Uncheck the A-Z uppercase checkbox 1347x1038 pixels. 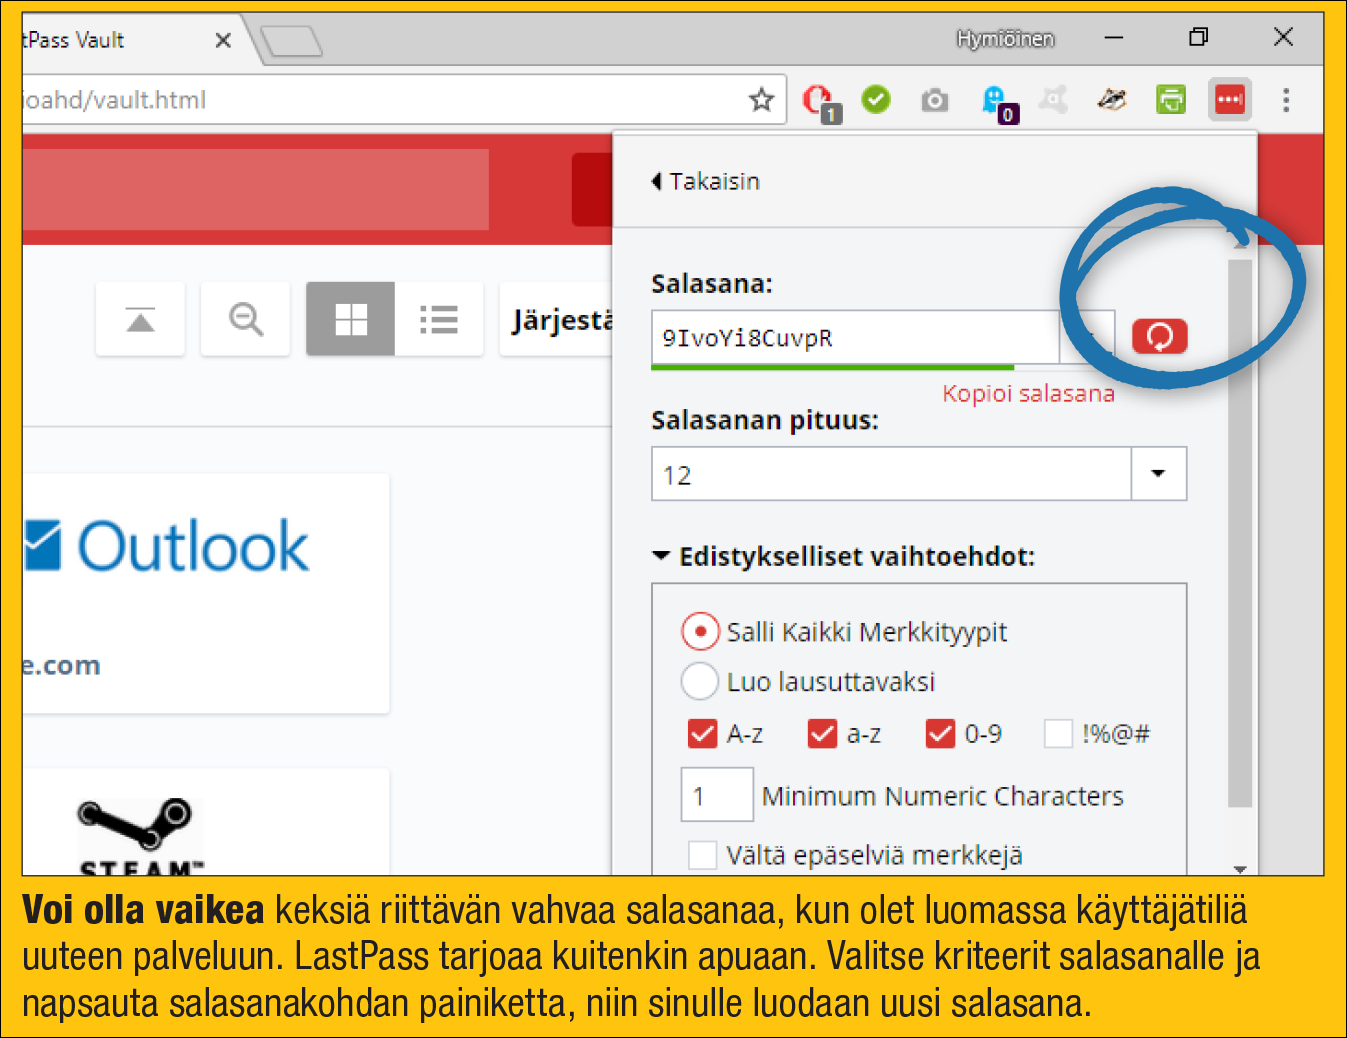tap(702, 734)
